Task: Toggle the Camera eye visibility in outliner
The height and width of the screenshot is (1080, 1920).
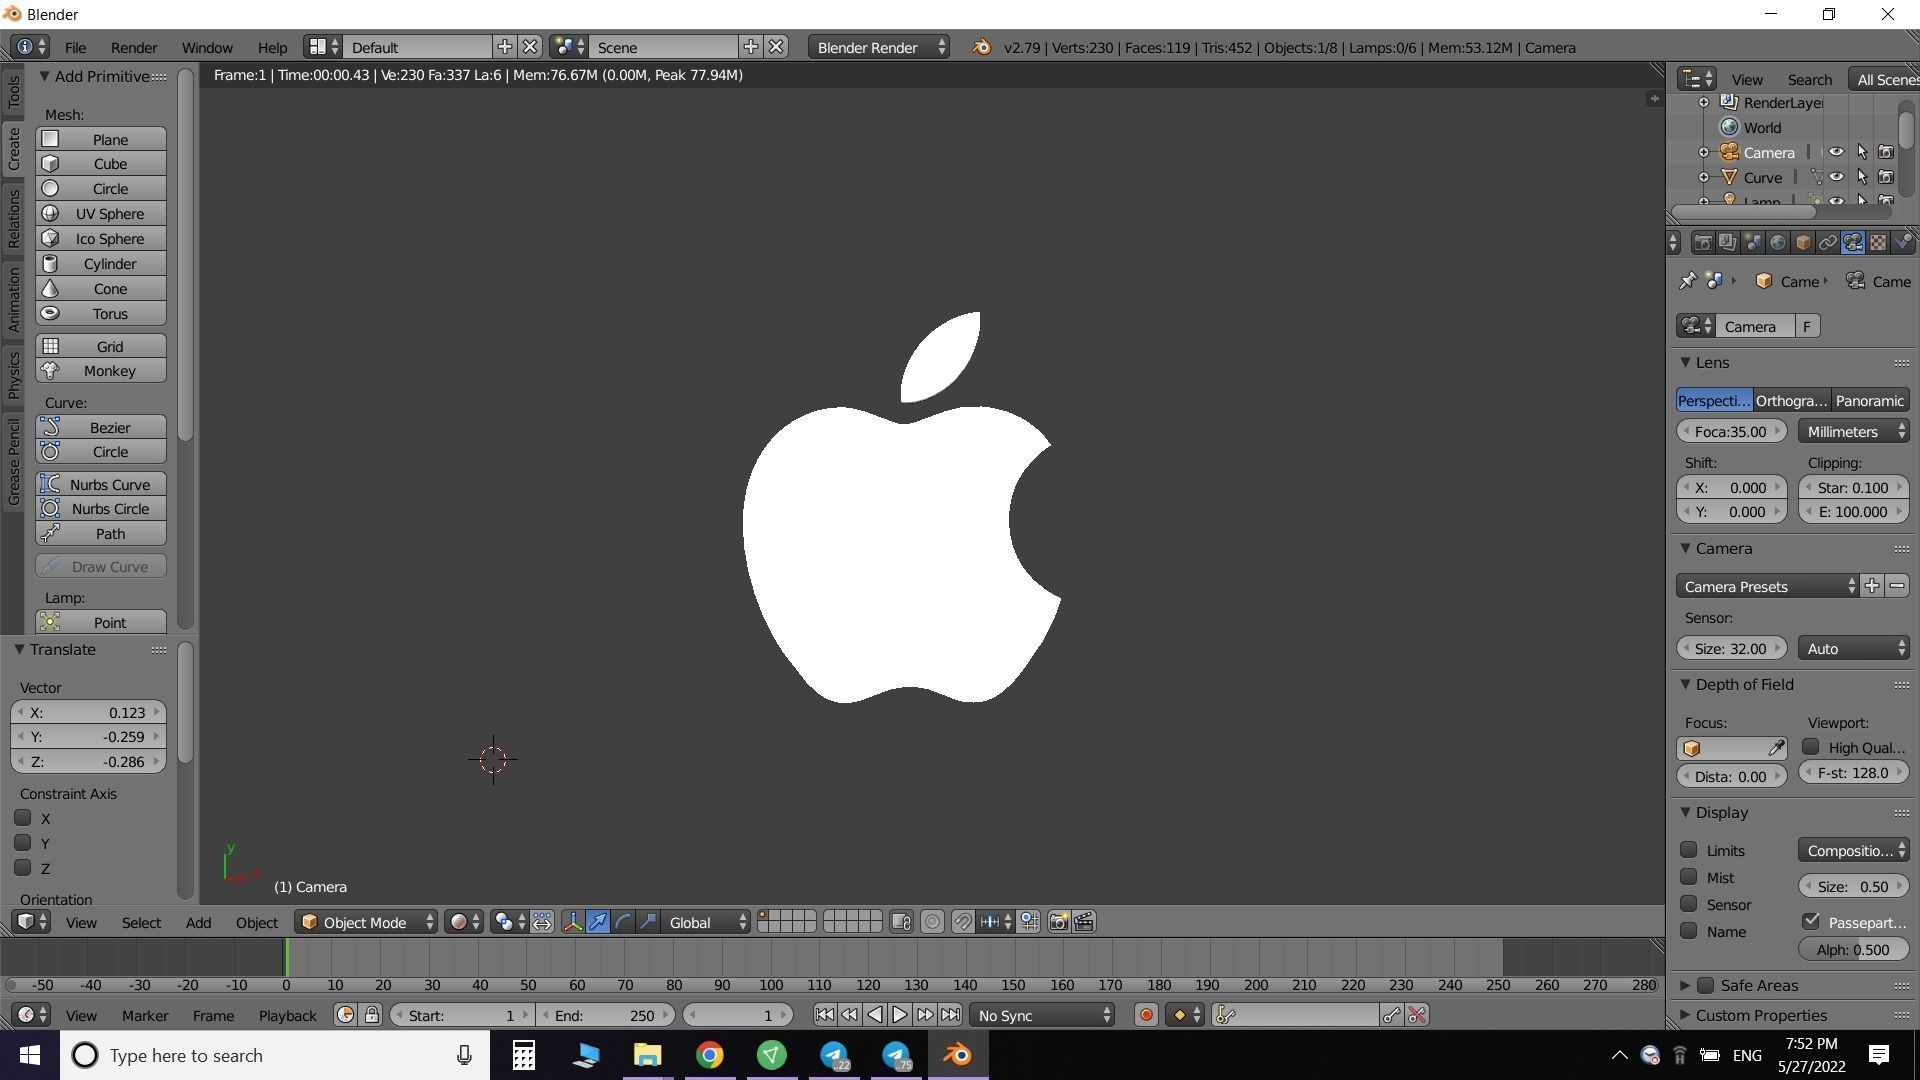Action: click(1837, 152)
